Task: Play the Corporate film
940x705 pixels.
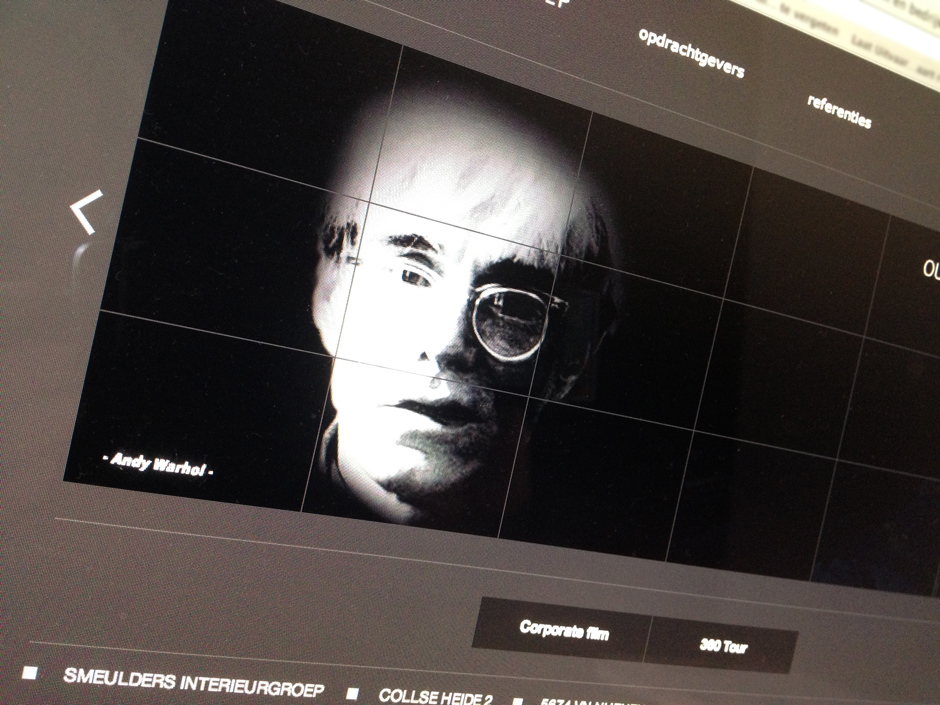Action: click(x=563, y=631)
